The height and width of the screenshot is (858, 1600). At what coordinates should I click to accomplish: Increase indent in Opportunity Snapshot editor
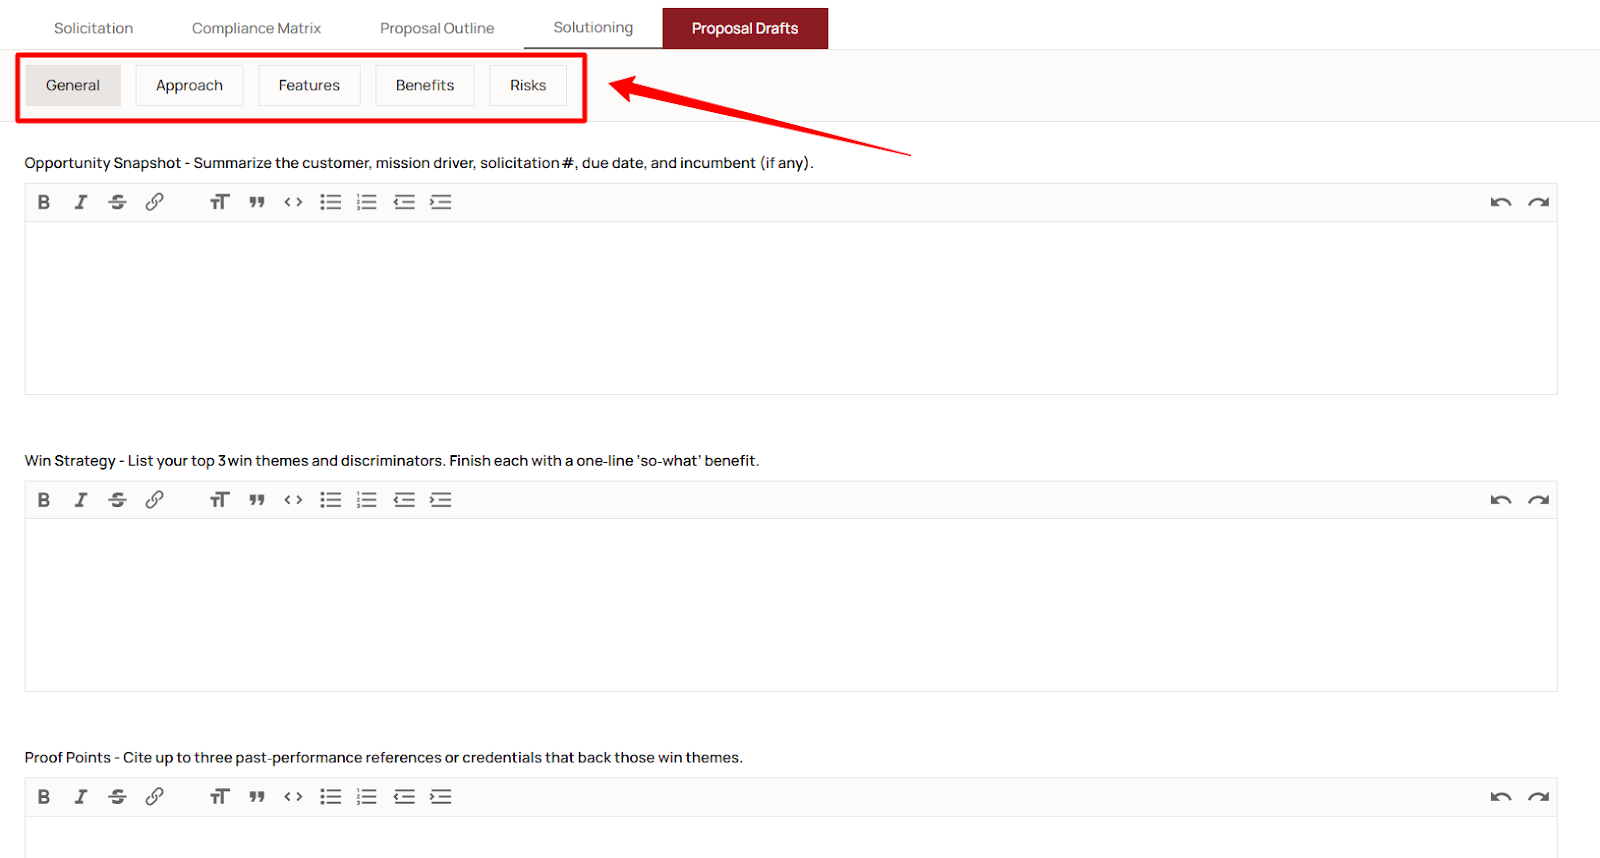440,202
